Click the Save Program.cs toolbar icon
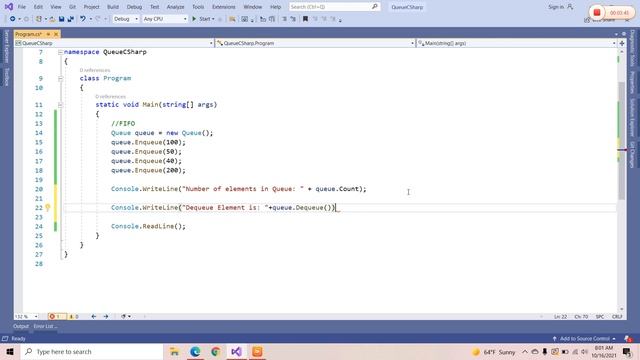 tap(61, 19)
